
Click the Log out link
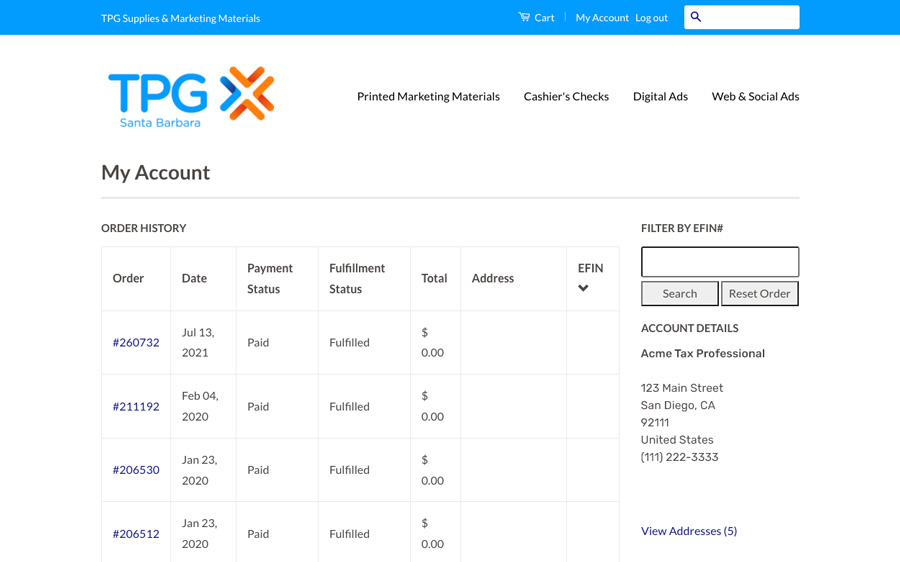651,18
